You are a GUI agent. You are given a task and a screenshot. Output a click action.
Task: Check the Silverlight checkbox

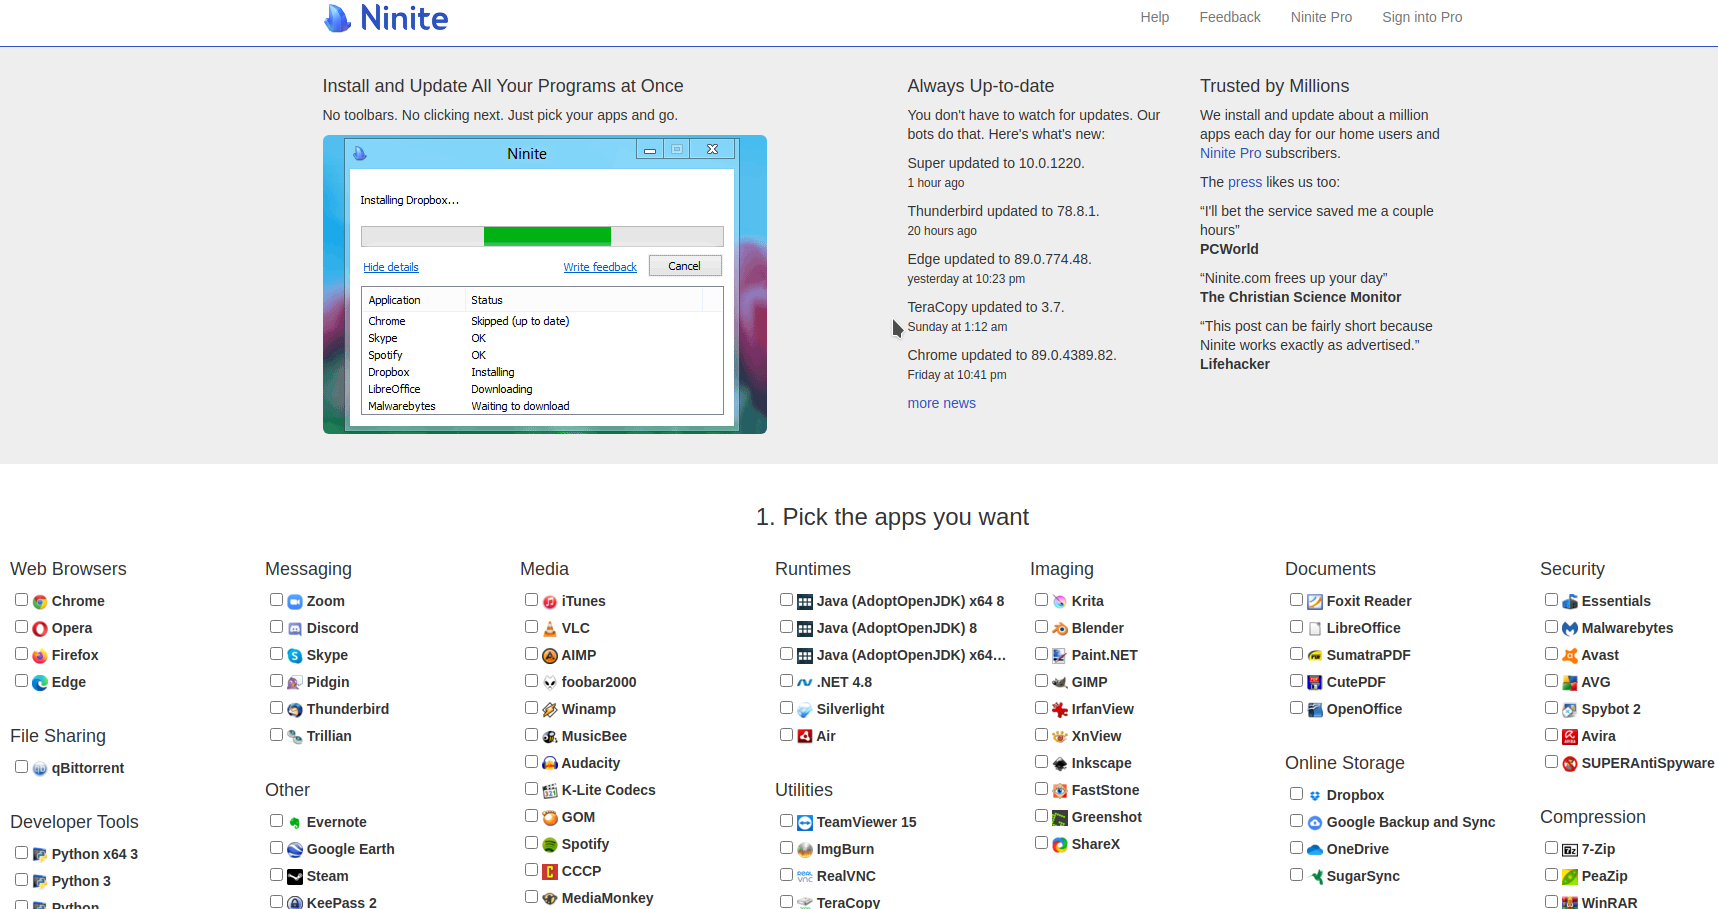pos(786,708)
